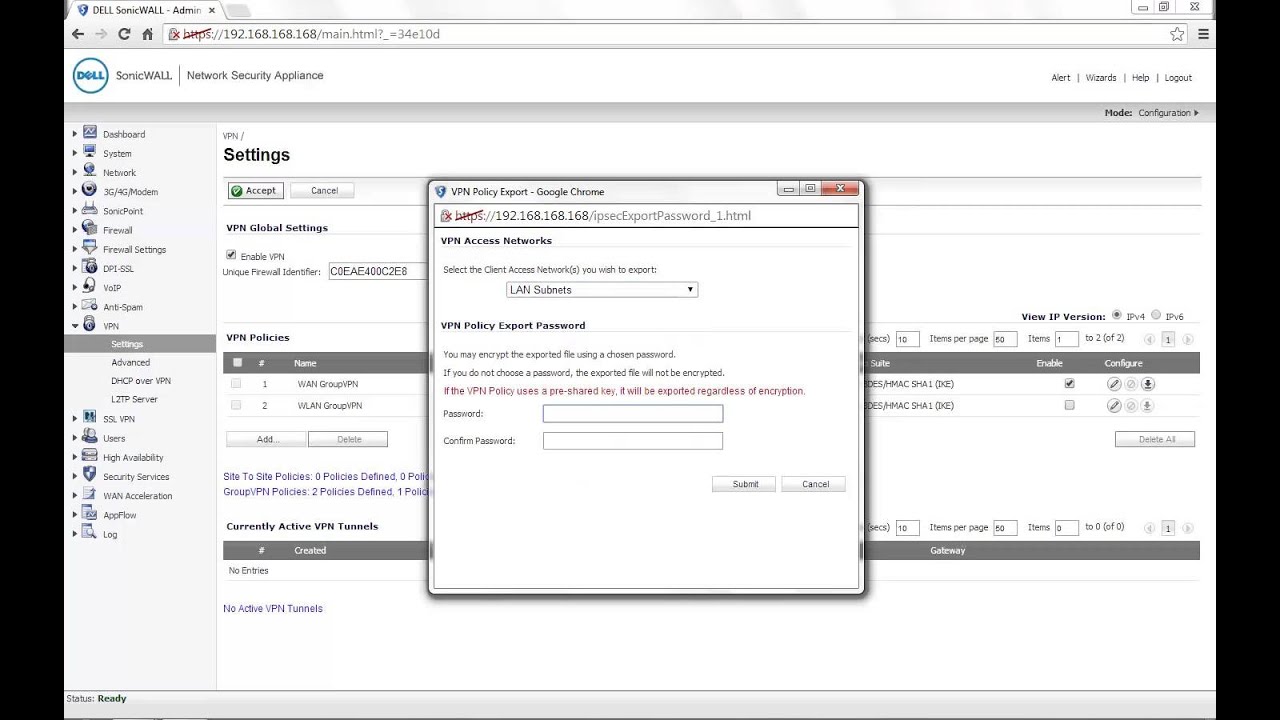Viewport: 1280px width, 720px height.
Task: Select the Firewall icon in sidebar
Action: pos(90,229)
